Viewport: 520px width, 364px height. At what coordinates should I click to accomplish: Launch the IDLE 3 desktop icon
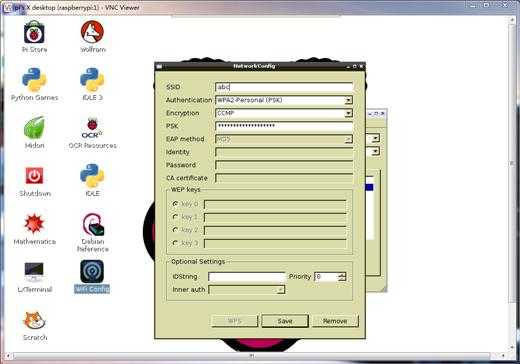(x=92, y=84)
